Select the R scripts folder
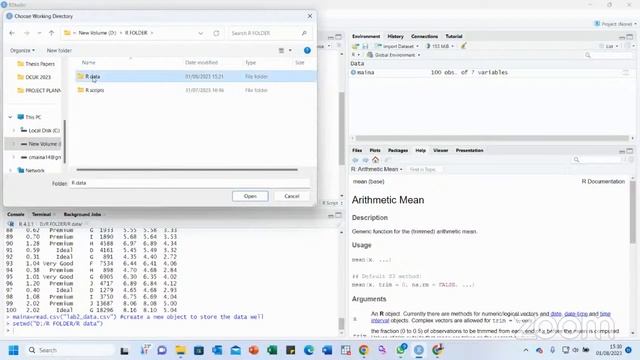The width and height of the screenshot is (640, 360). pyautogui.click(x=95, y=90)
